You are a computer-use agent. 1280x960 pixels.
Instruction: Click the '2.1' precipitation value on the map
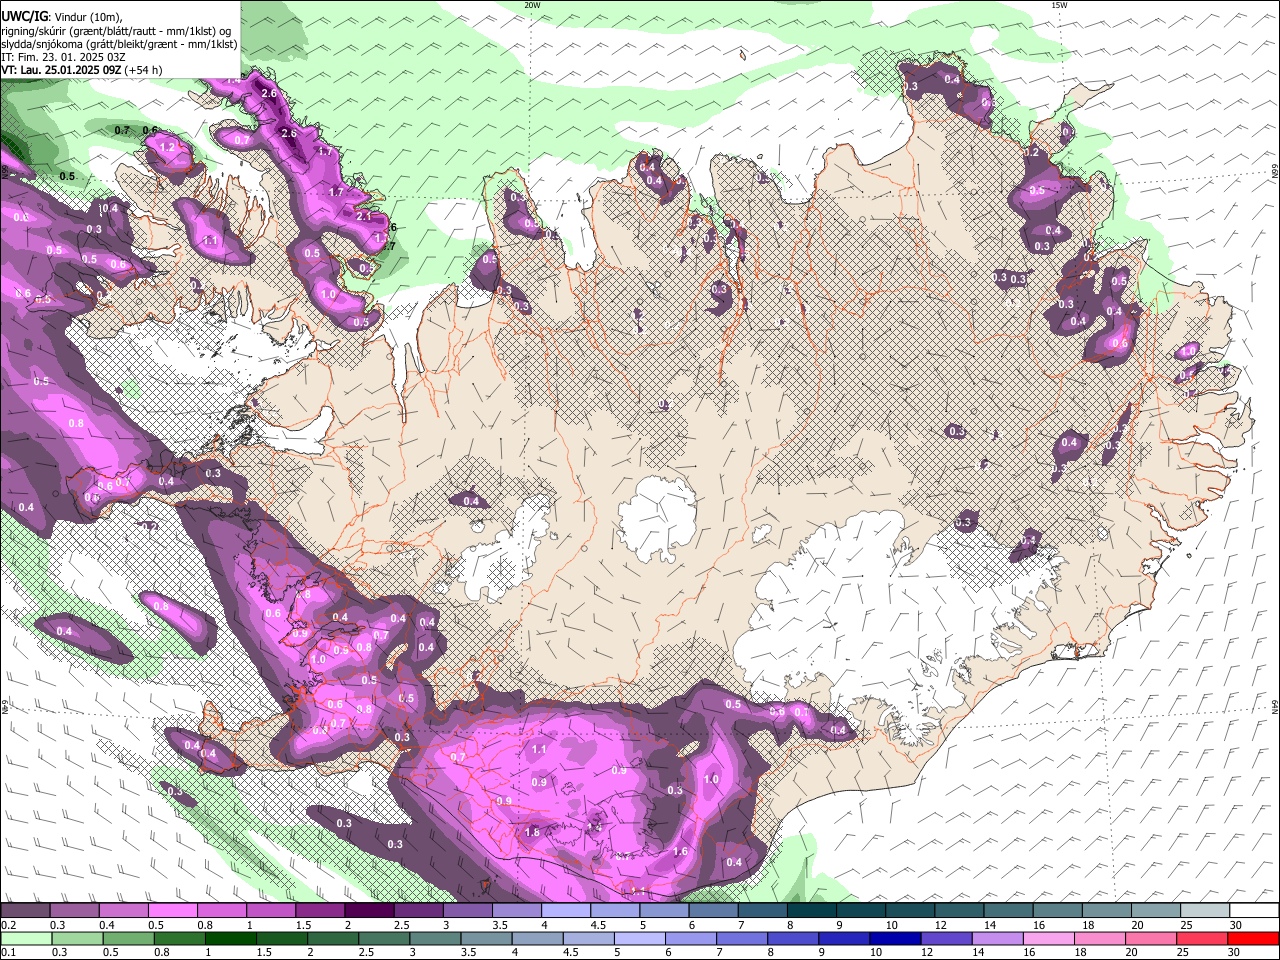364,216
